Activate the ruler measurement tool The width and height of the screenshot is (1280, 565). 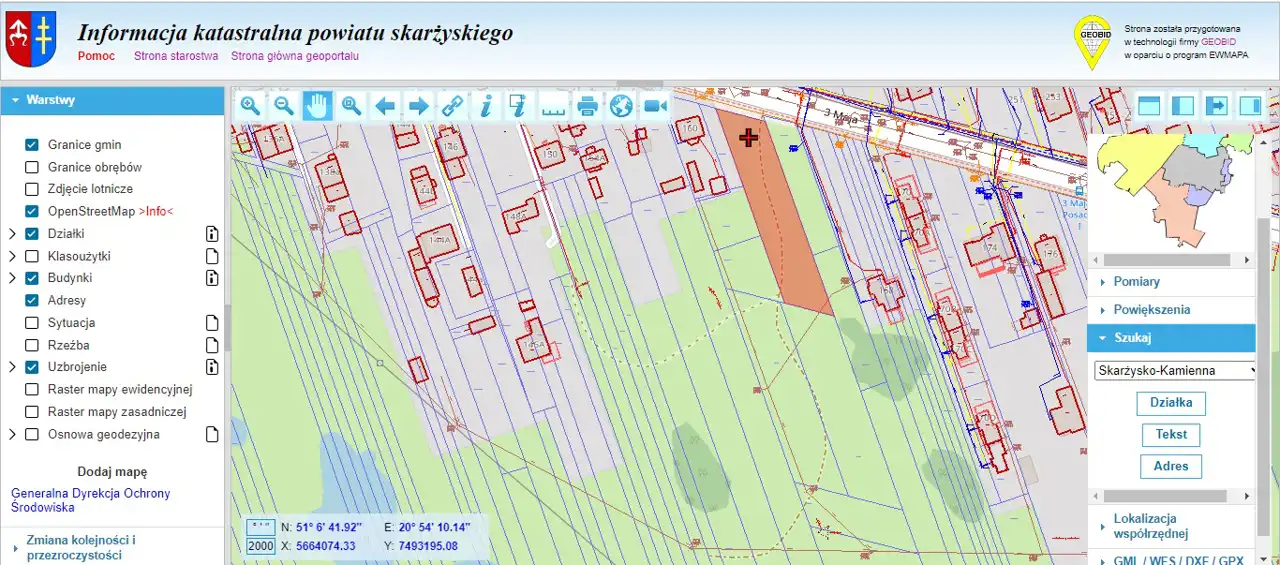click(553, 106)
